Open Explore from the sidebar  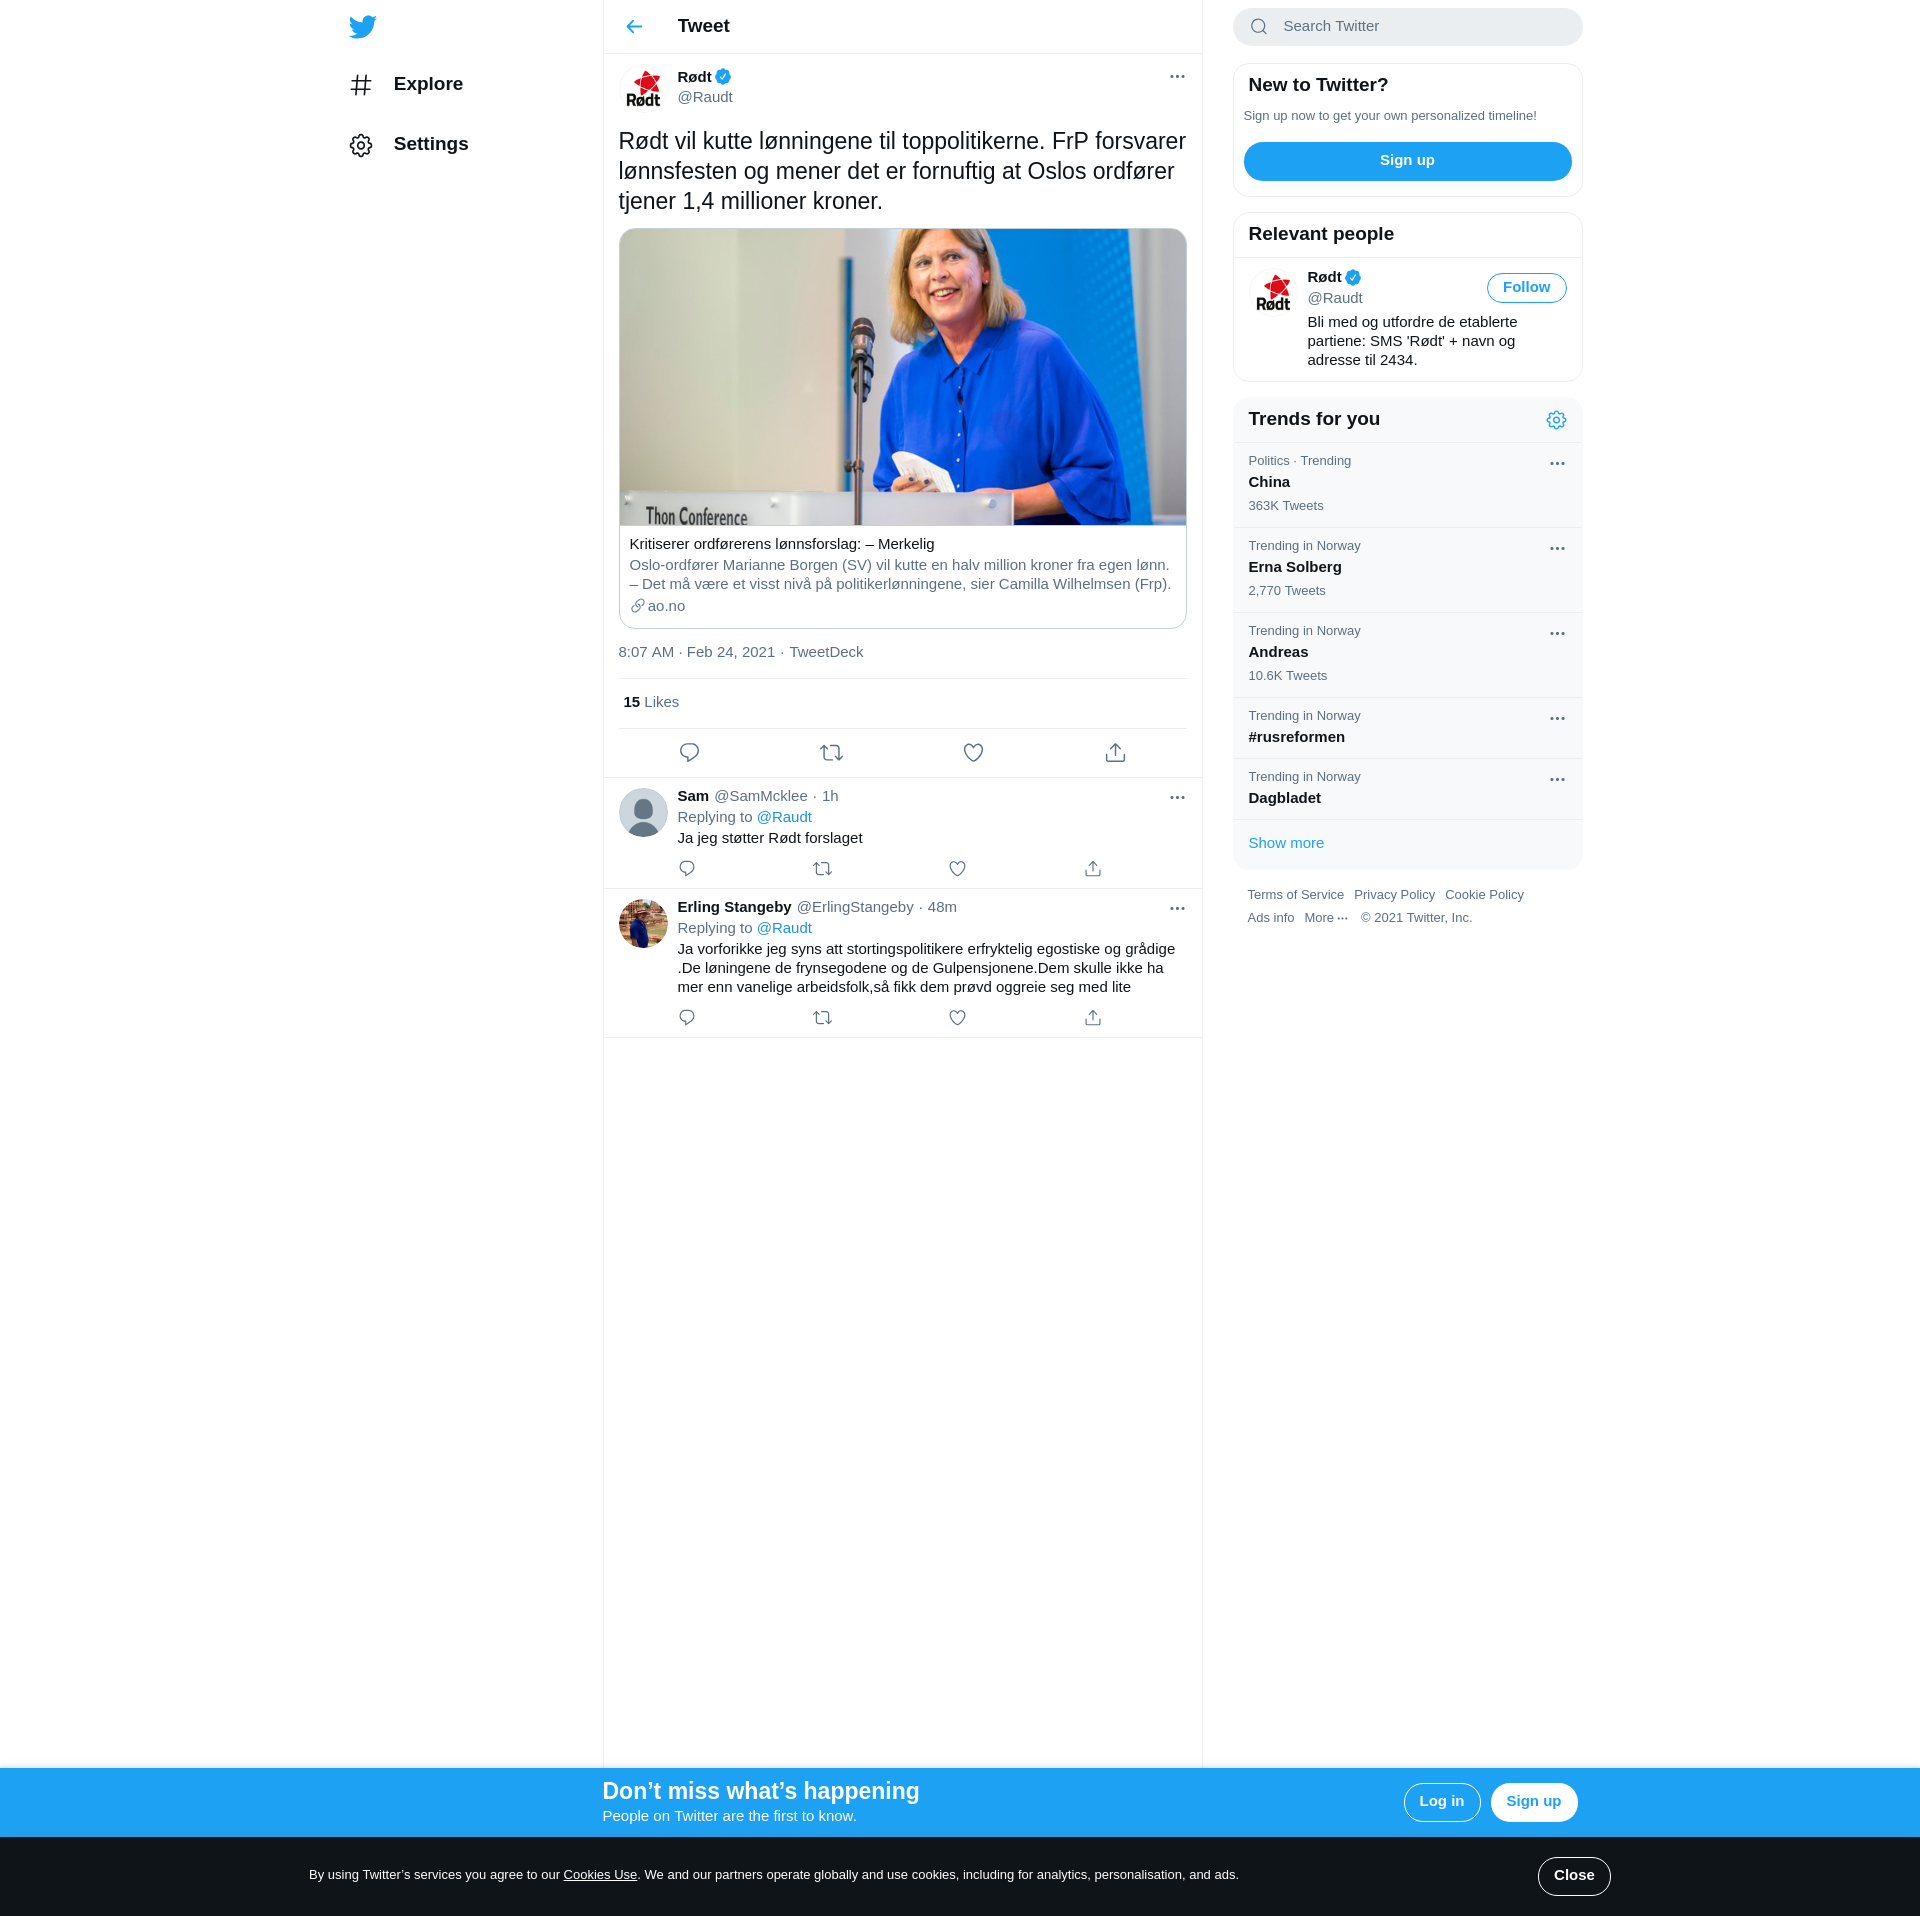click(x=406, y=84)
